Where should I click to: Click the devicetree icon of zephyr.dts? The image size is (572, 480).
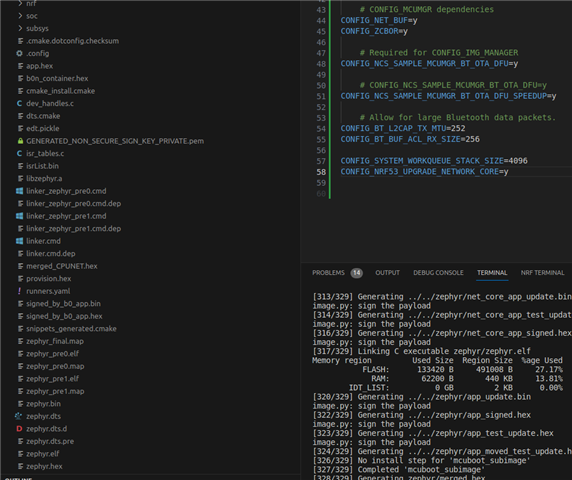pos(18,416)
